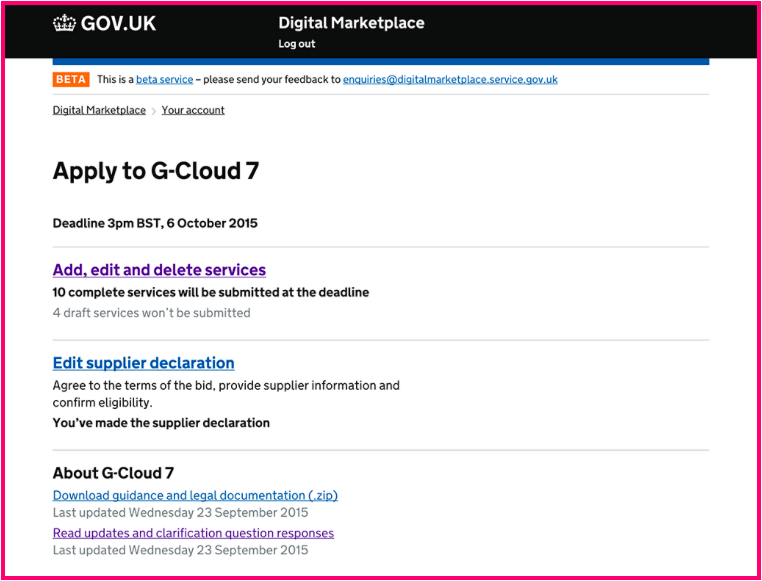Open Your account breadcrumb link
The image size is (762, 581).
[x=193, y=110]
